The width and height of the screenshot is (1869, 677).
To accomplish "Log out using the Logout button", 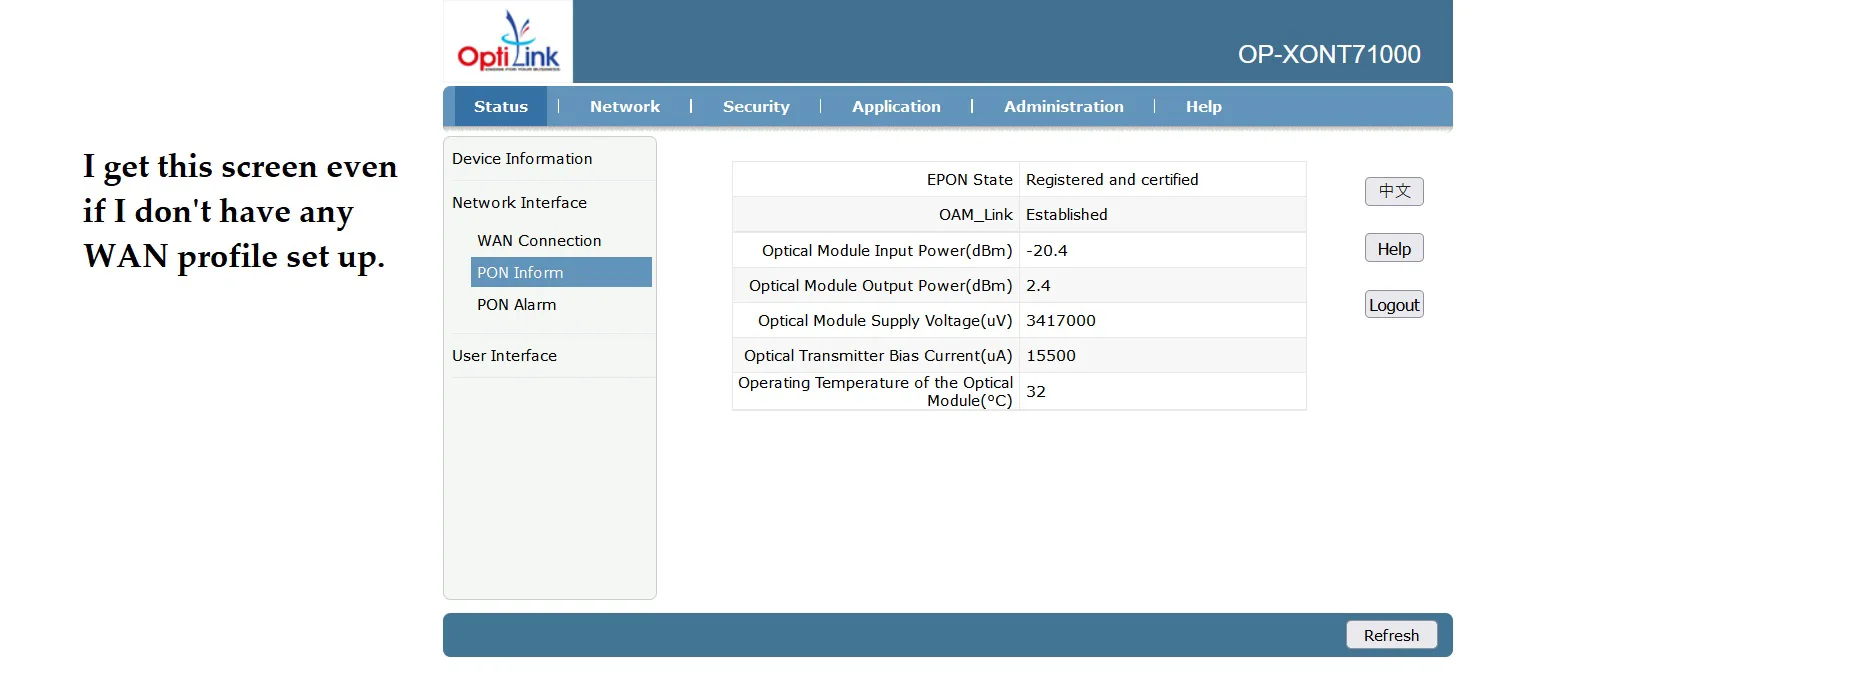I will point(1393,305).
